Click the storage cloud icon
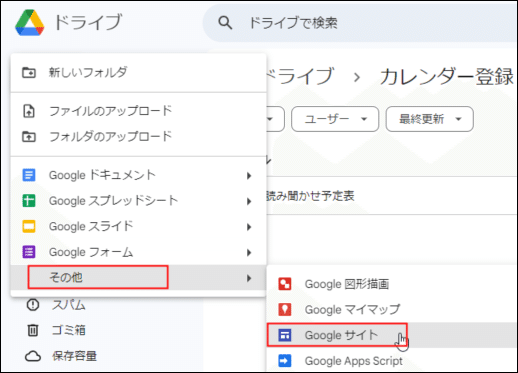Screen dimensions: 518x373 point(33,356)
